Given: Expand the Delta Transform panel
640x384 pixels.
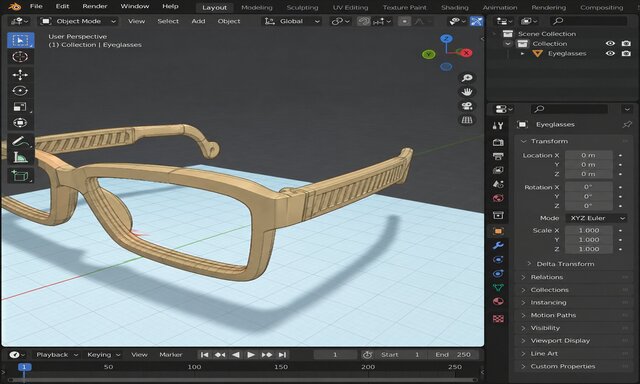Looking at the screenshot, I should (x=529, y=264).
